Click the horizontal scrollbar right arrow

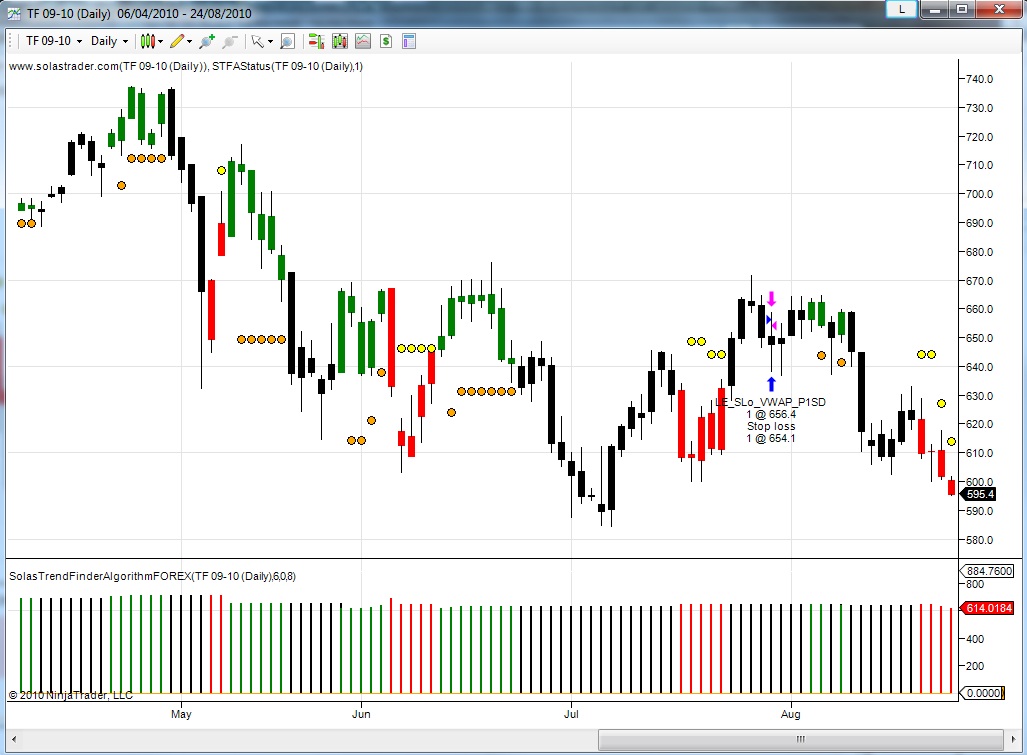1013,739
